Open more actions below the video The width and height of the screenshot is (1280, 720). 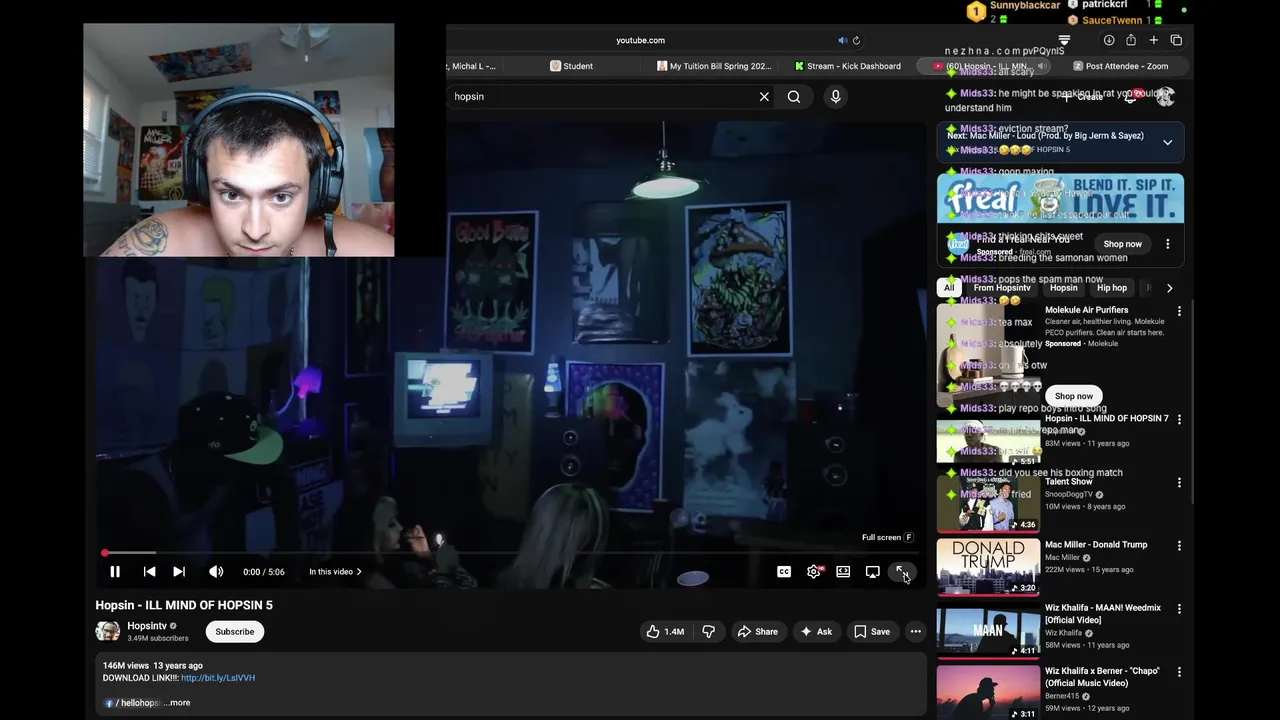pyautogui.click(x=915, y=632)
